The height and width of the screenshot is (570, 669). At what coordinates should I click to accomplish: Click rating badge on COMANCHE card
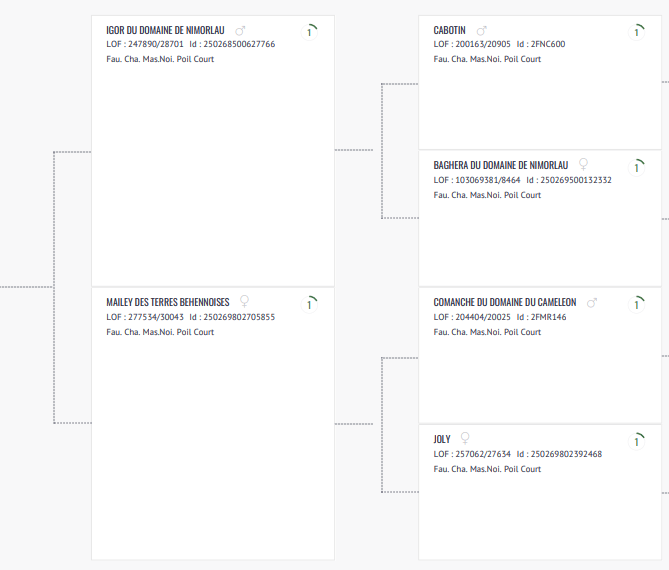[636, 304]
